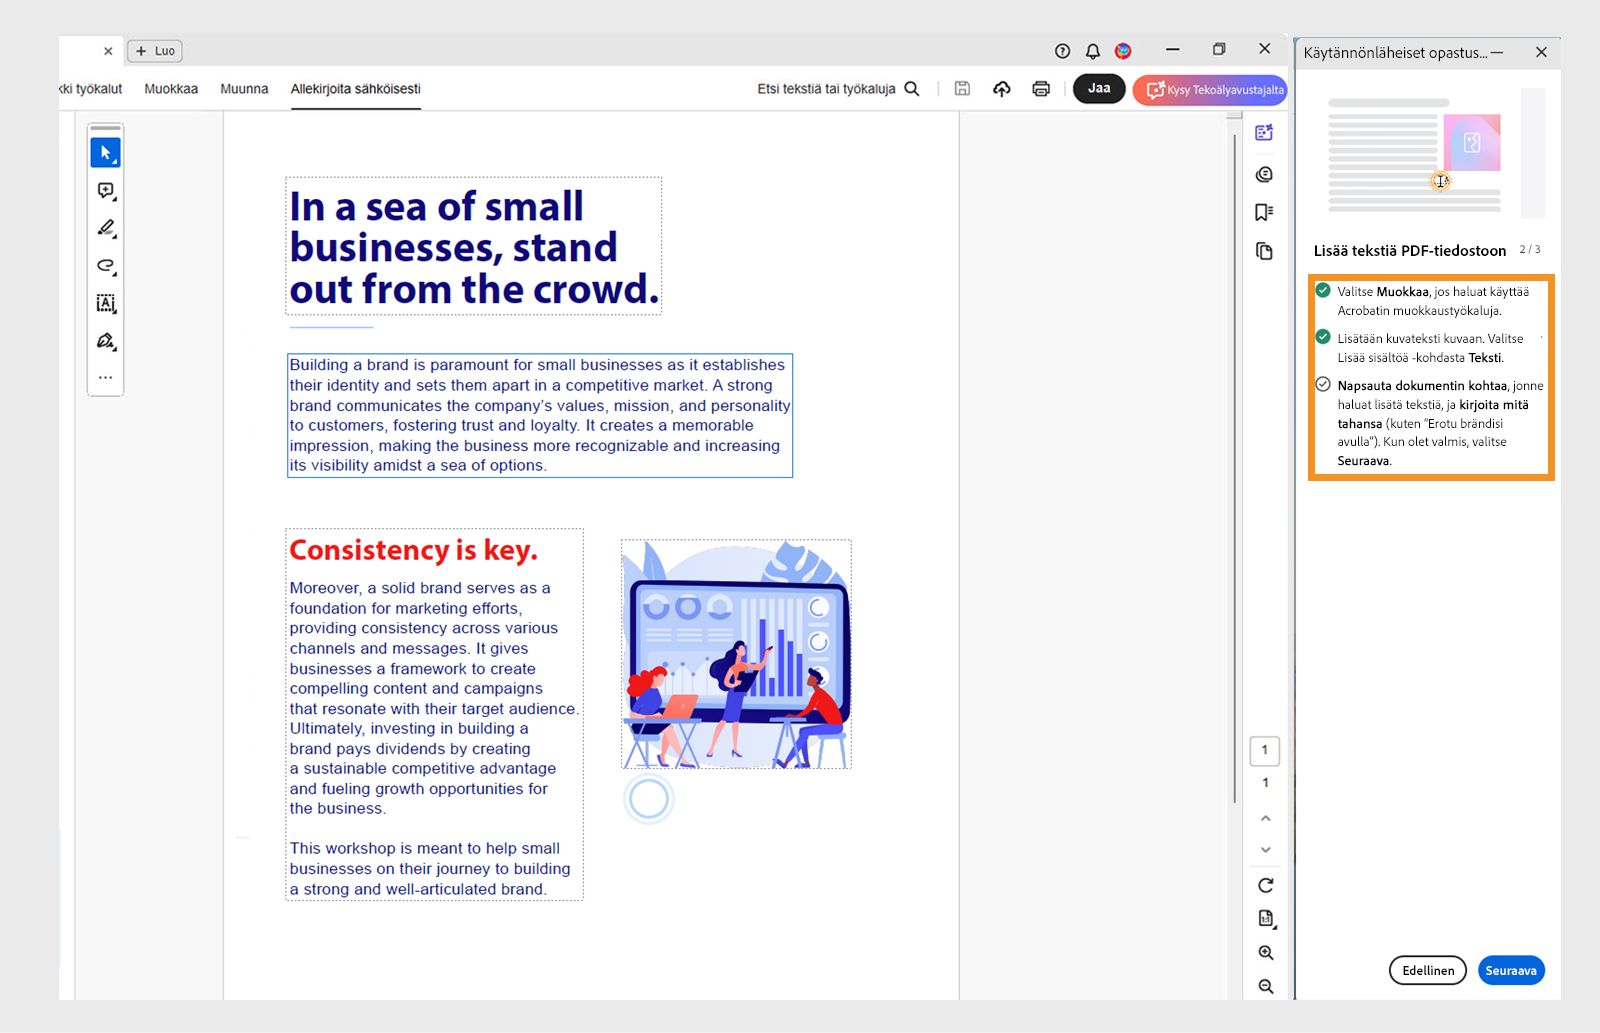Continue with the Seuraava button
Viewport: 1600px width, 1033px height.
pos(1511,971)
